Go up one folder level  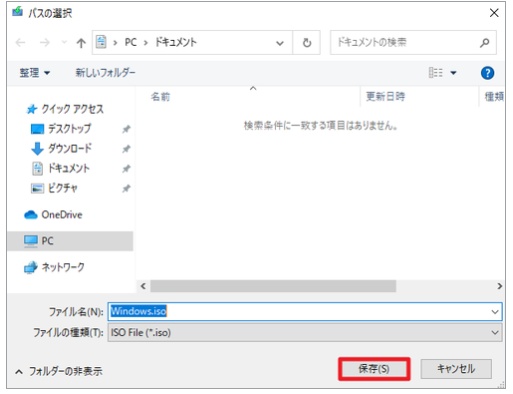[x=81, y=43]
